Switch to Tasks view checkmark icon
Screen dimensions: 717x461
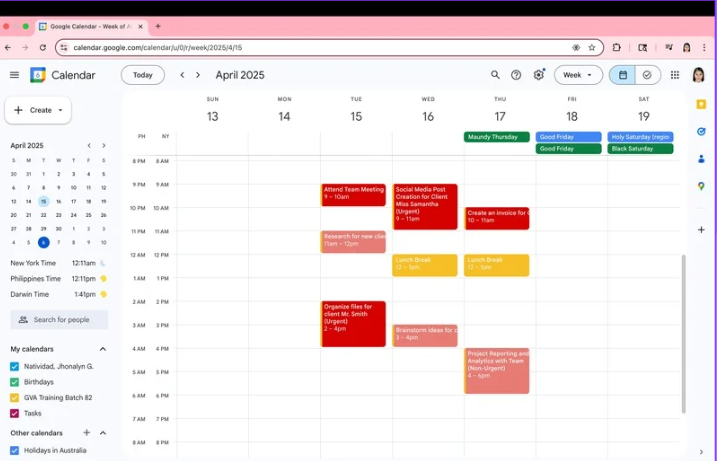[x=647, y=75]
